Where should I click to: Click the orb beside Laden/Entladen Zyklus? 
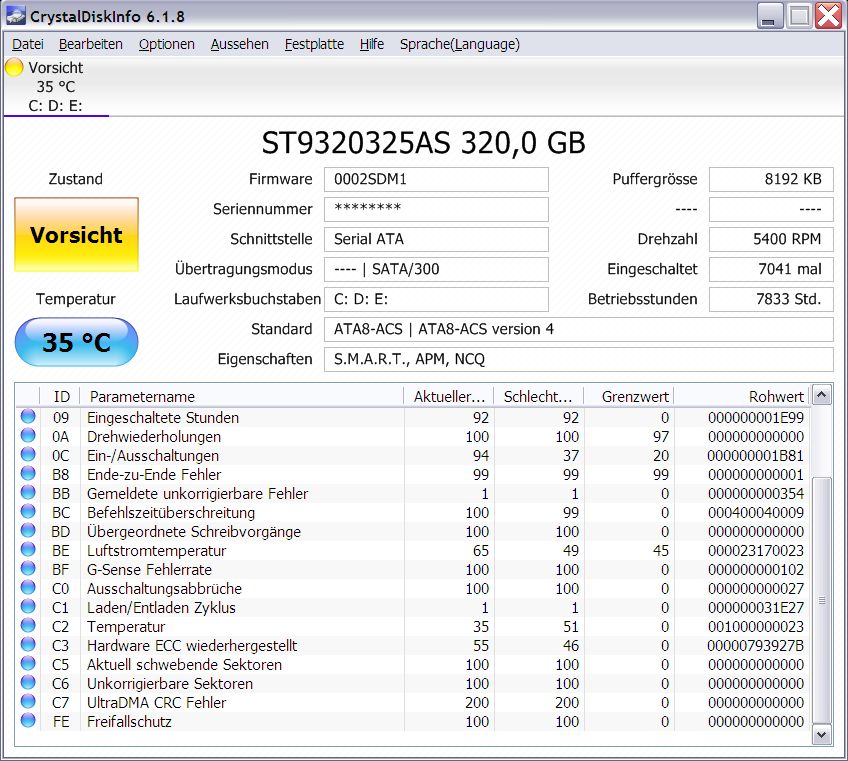(x=28, y=606)
